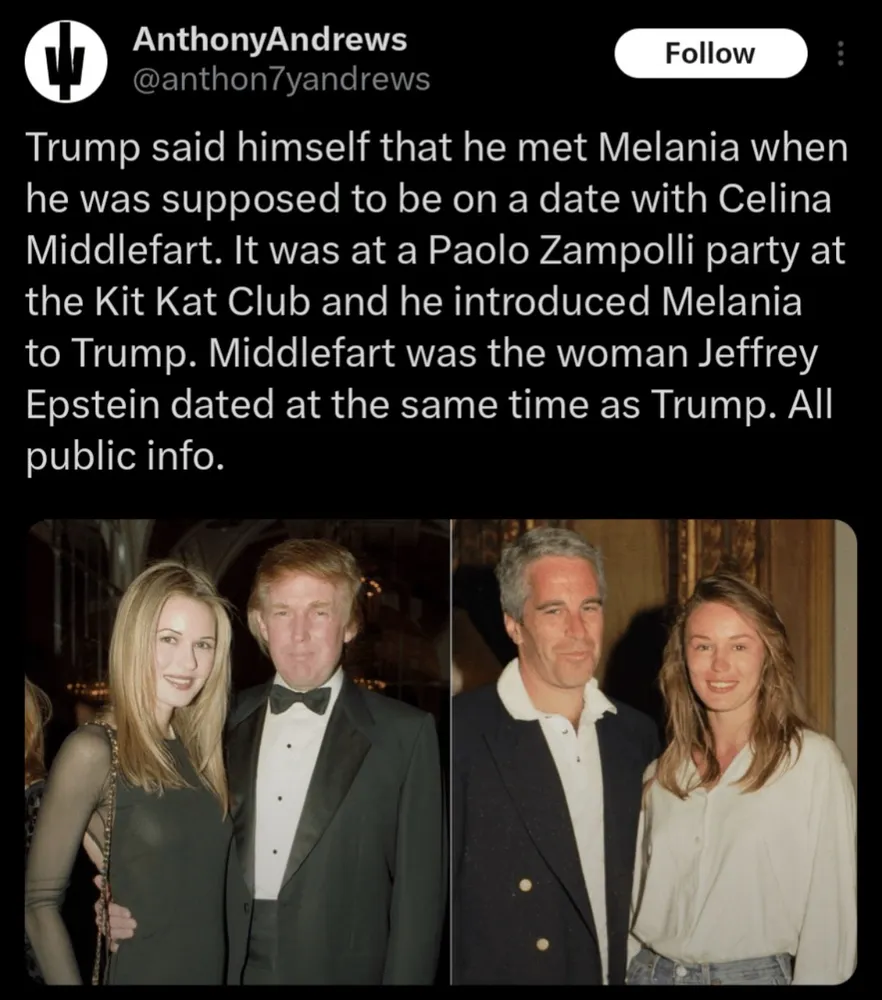Click the tweet body text to expand post
882x1000 pixels.
pos(437,301)
